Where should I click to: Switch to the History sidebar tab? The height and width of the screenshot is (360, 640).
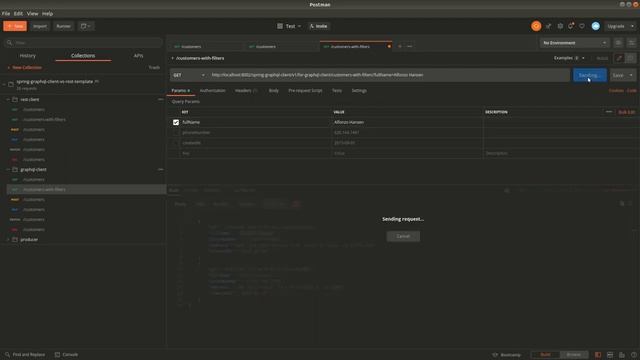(28, 56)
